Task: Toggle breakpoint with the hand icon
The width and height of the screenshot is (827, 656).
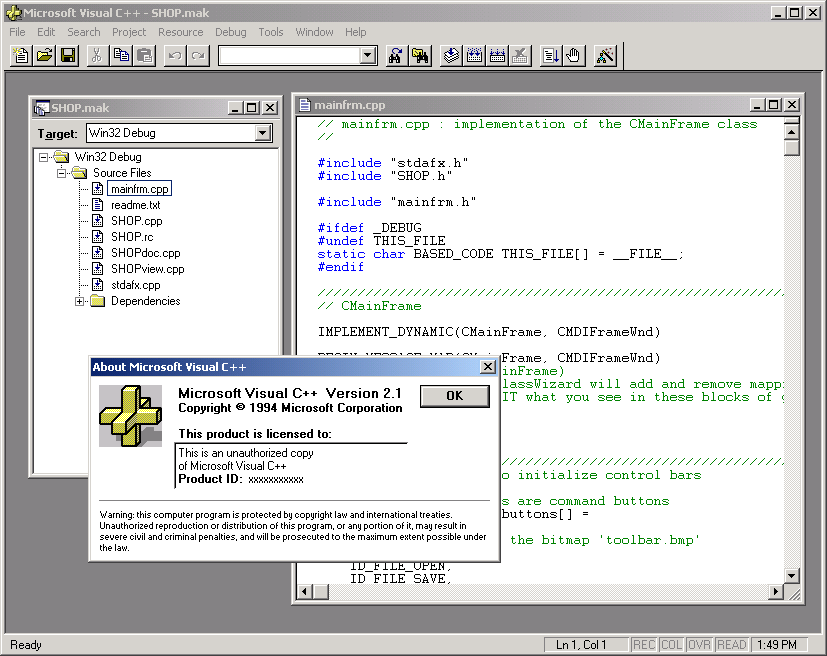Action: tap(574, 55)
